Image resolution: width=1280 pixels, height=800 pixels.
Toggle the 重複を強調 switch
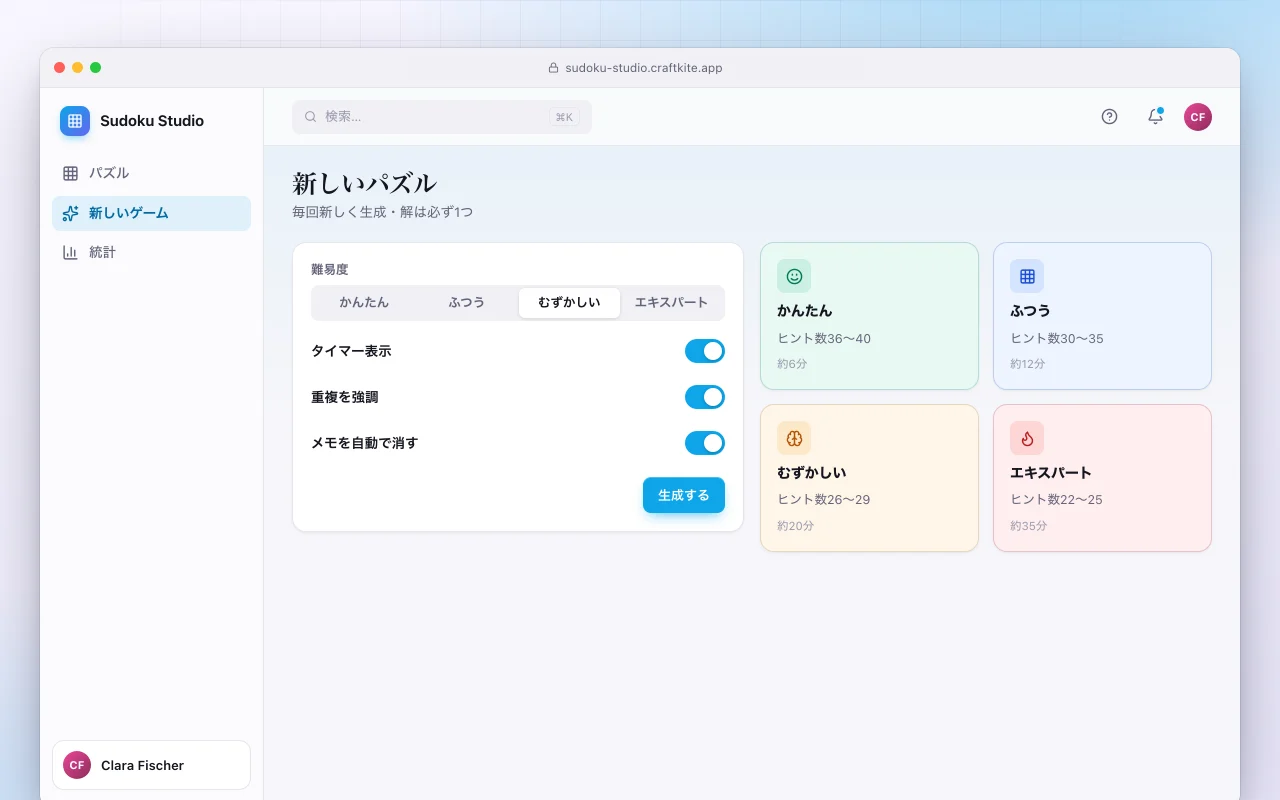(x=705, y=397)
